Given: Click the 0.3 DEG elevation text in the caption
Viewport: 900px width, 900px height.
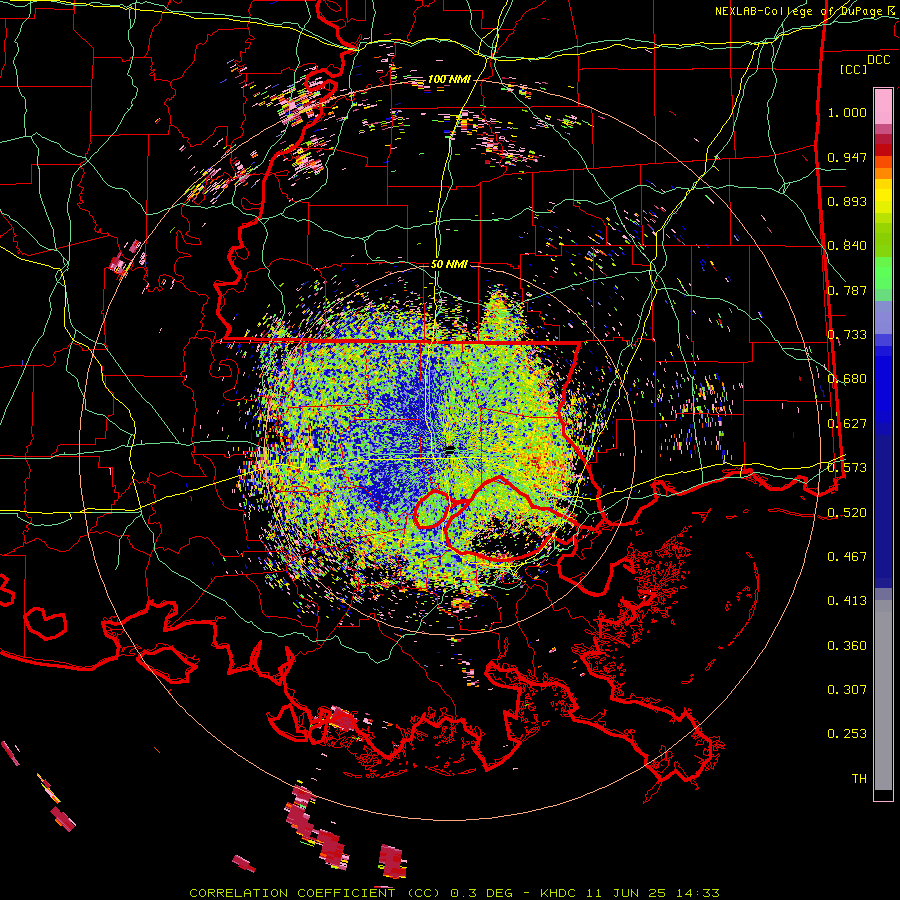Looking at the screenshot, I should coord(480,893).
